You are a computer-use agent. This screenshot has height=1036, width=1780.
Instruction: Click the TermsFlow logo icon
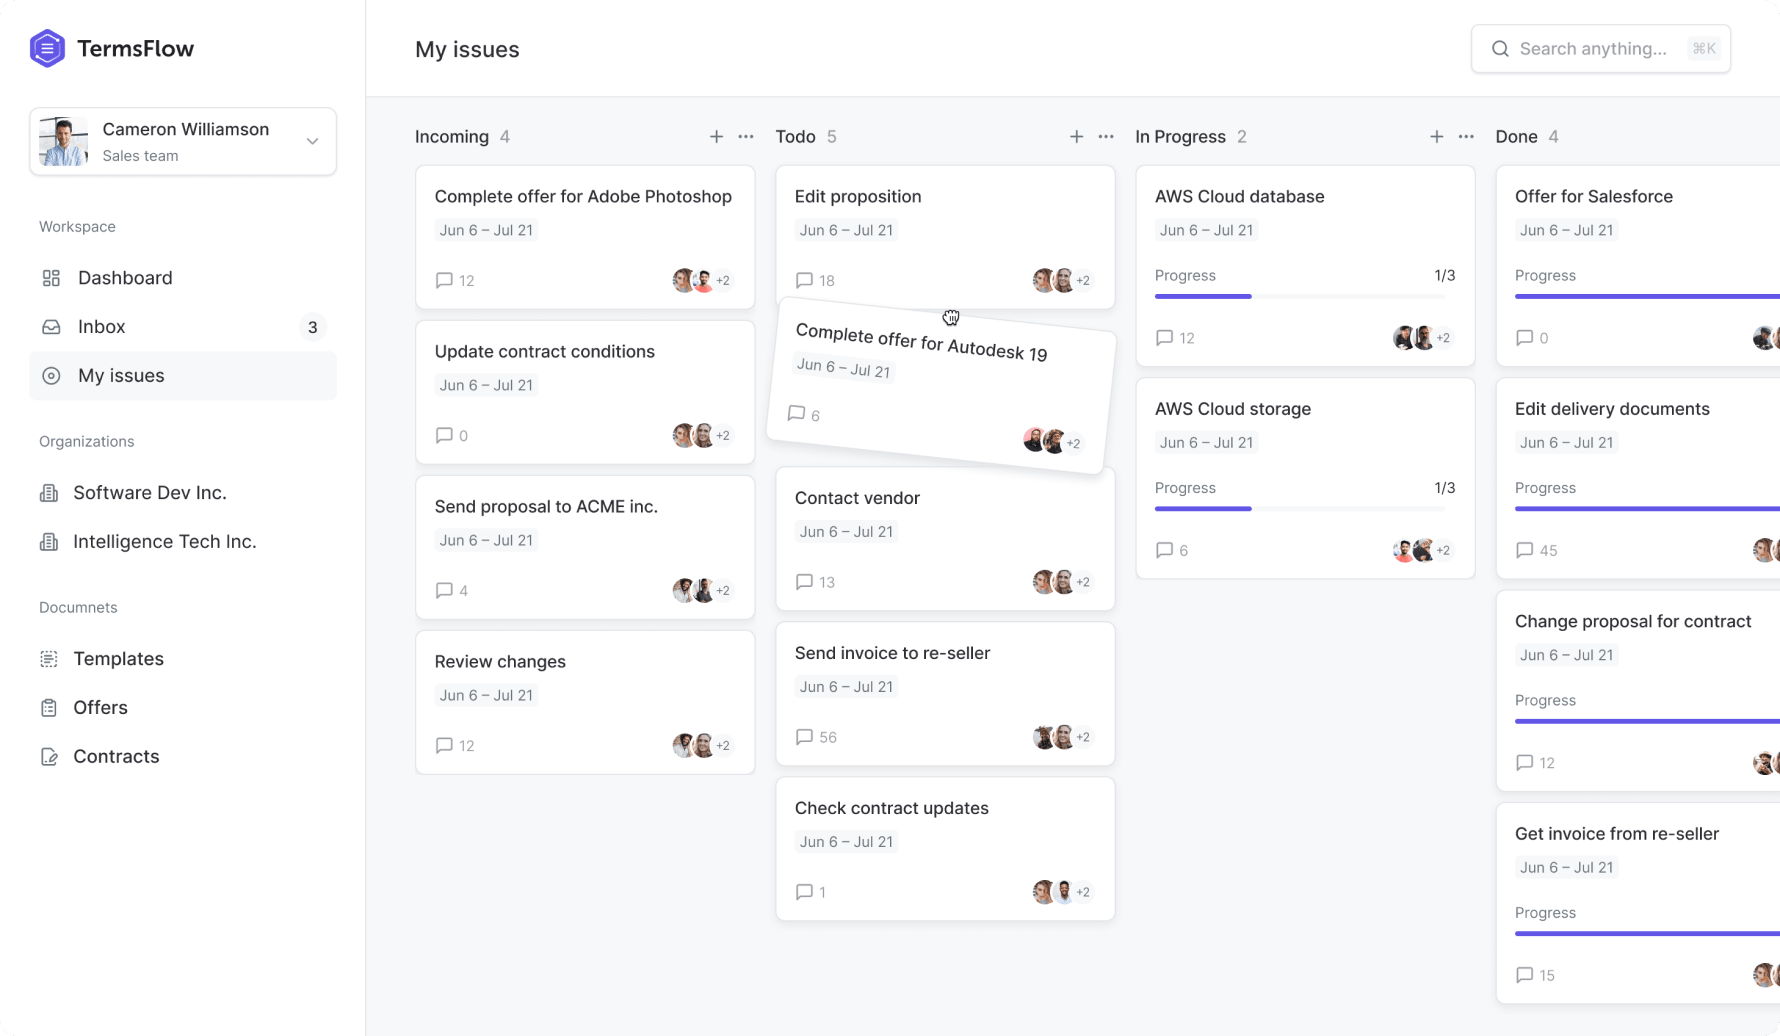pos(47,48)
